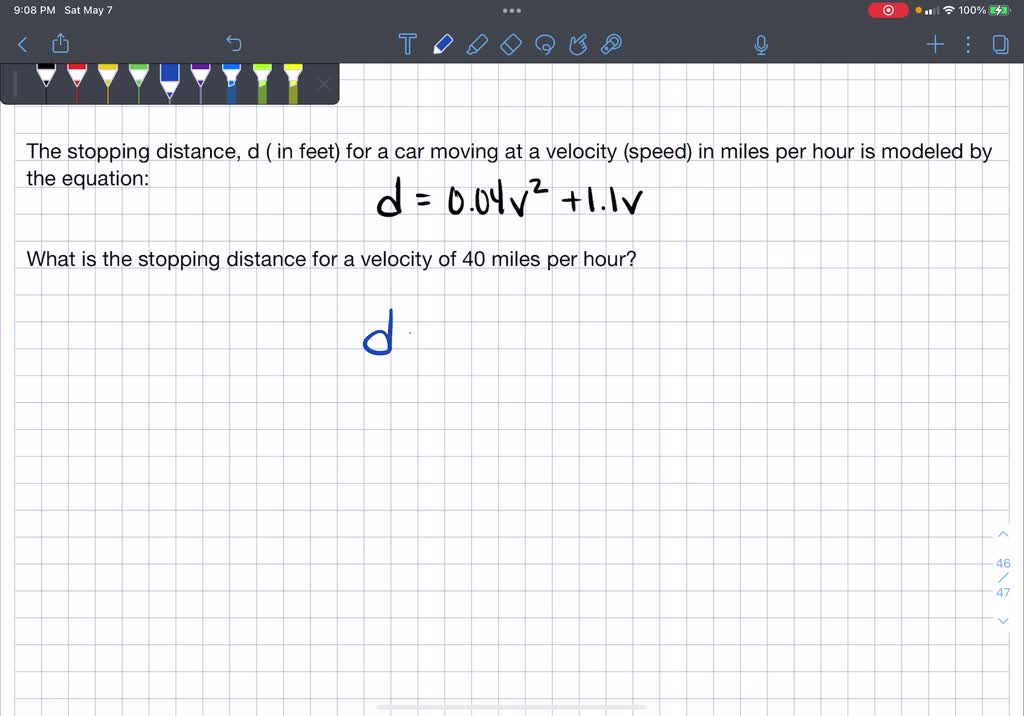The height and width of the screenshot is (716, 1024).
Task: Switch the pen to the red preset
Action: point(79,80)
